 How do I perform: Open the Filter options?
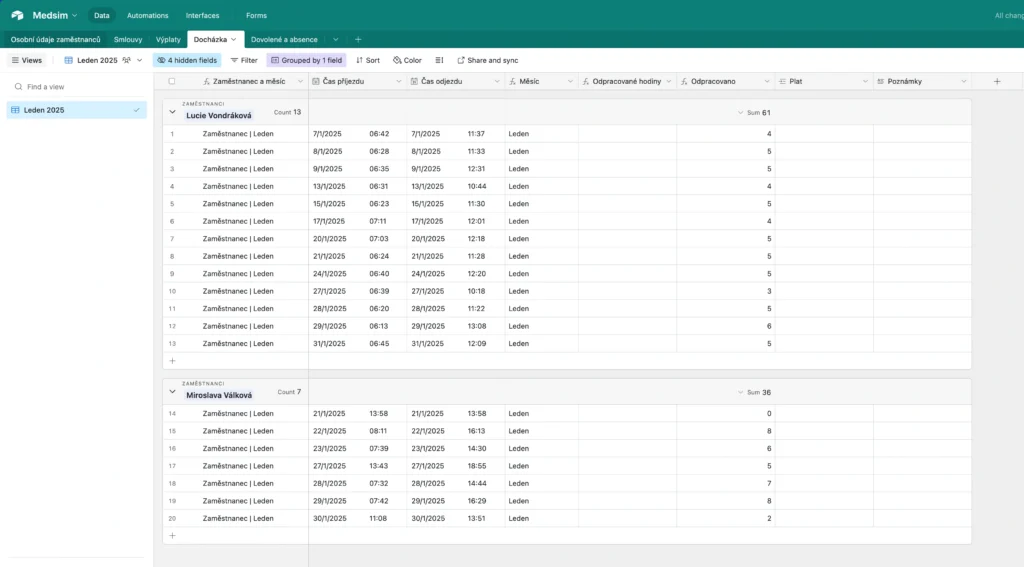tap(243, 60)
